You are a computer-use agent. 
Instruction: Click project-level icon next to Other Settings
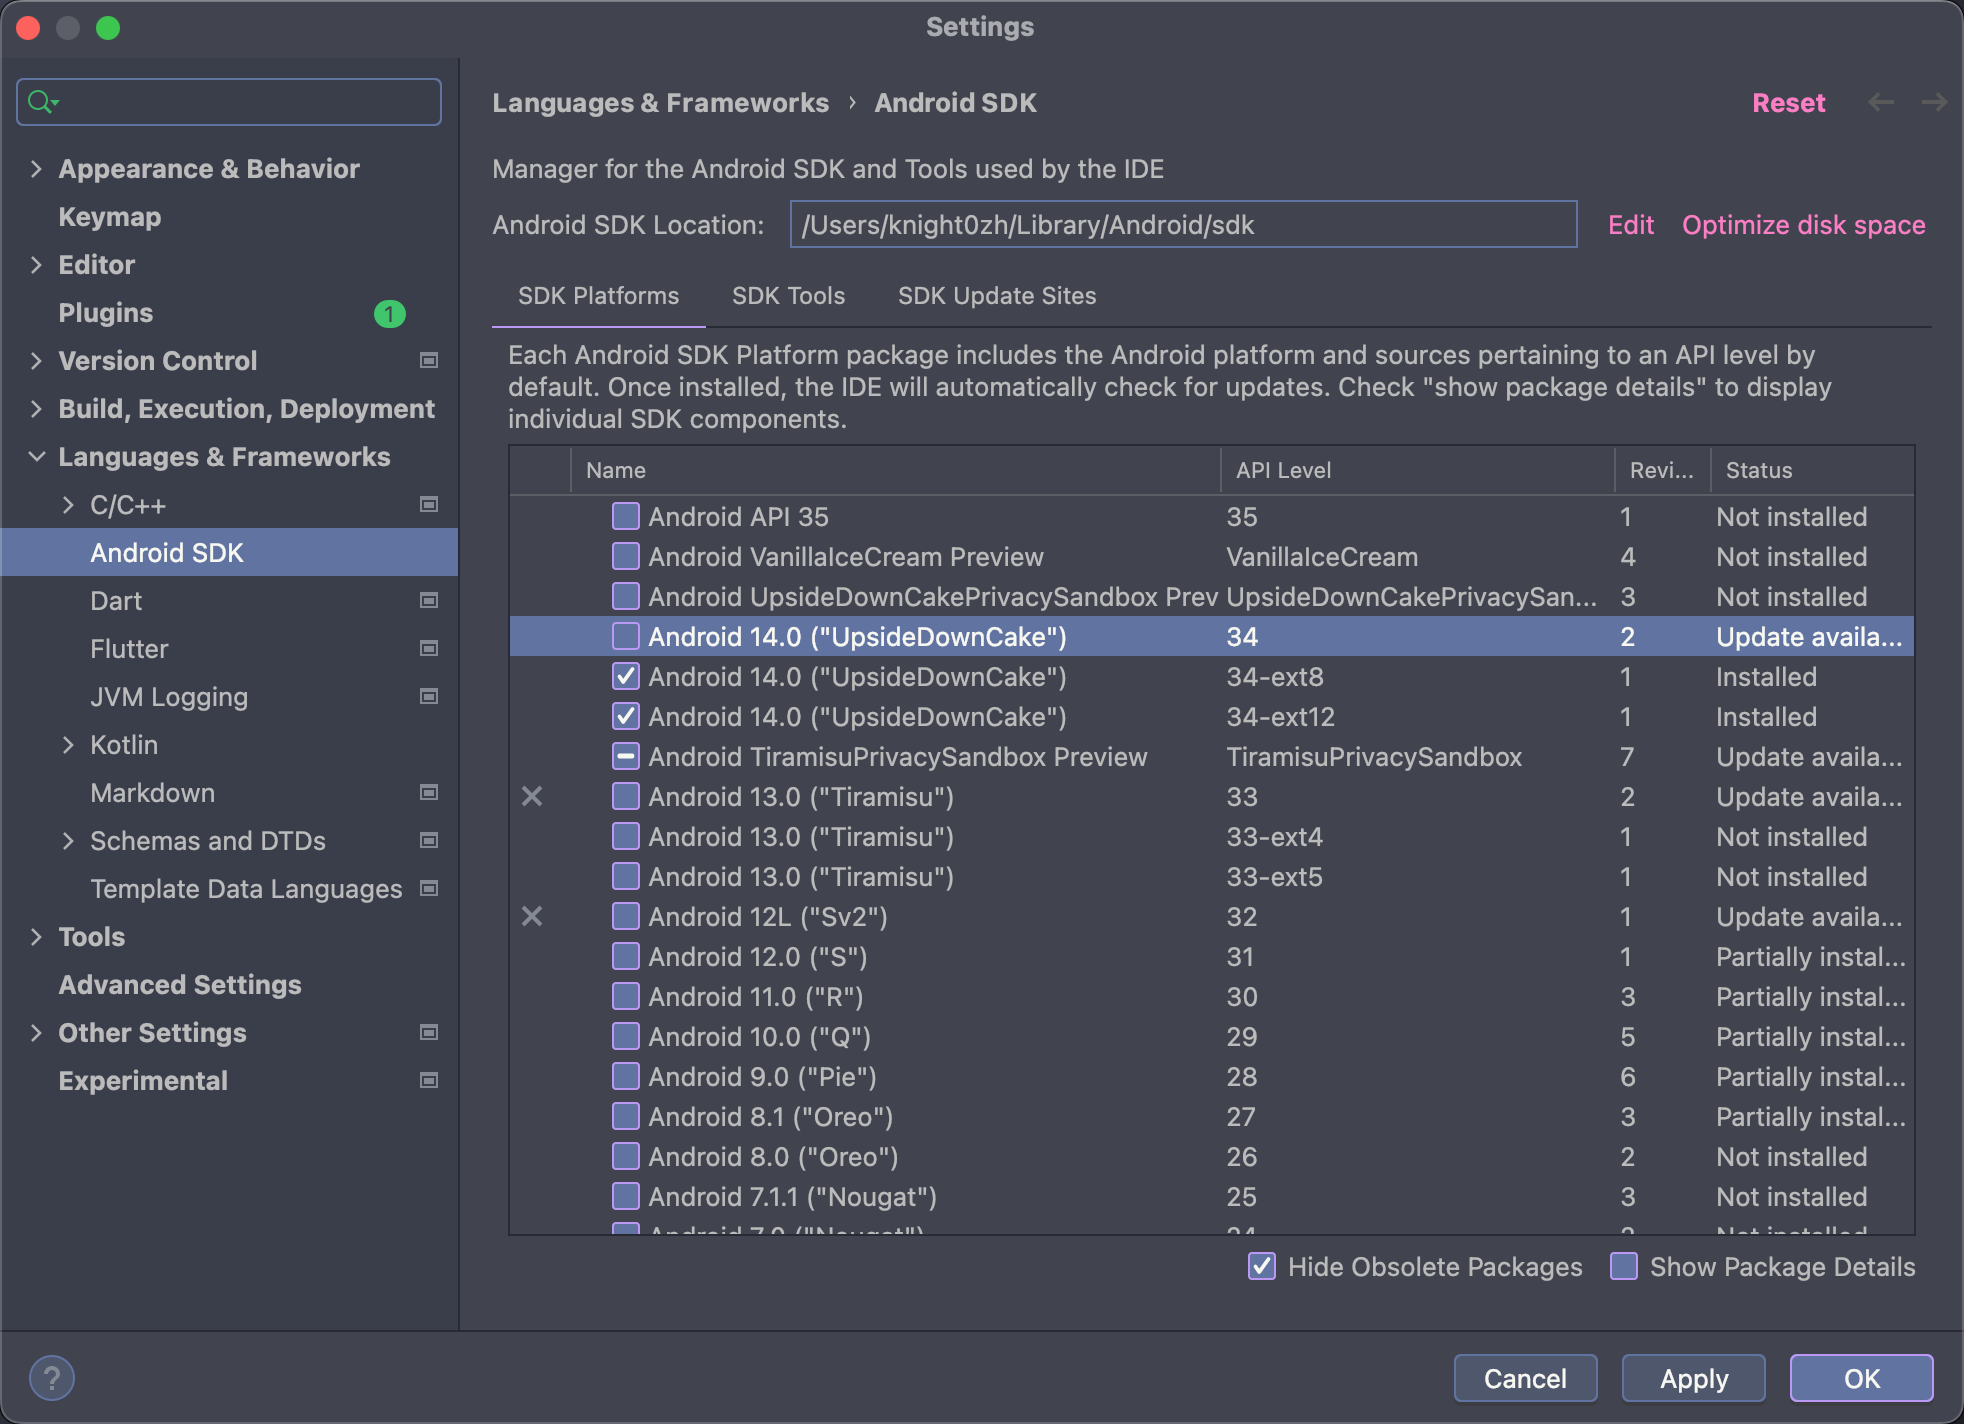click(429, 1032)
